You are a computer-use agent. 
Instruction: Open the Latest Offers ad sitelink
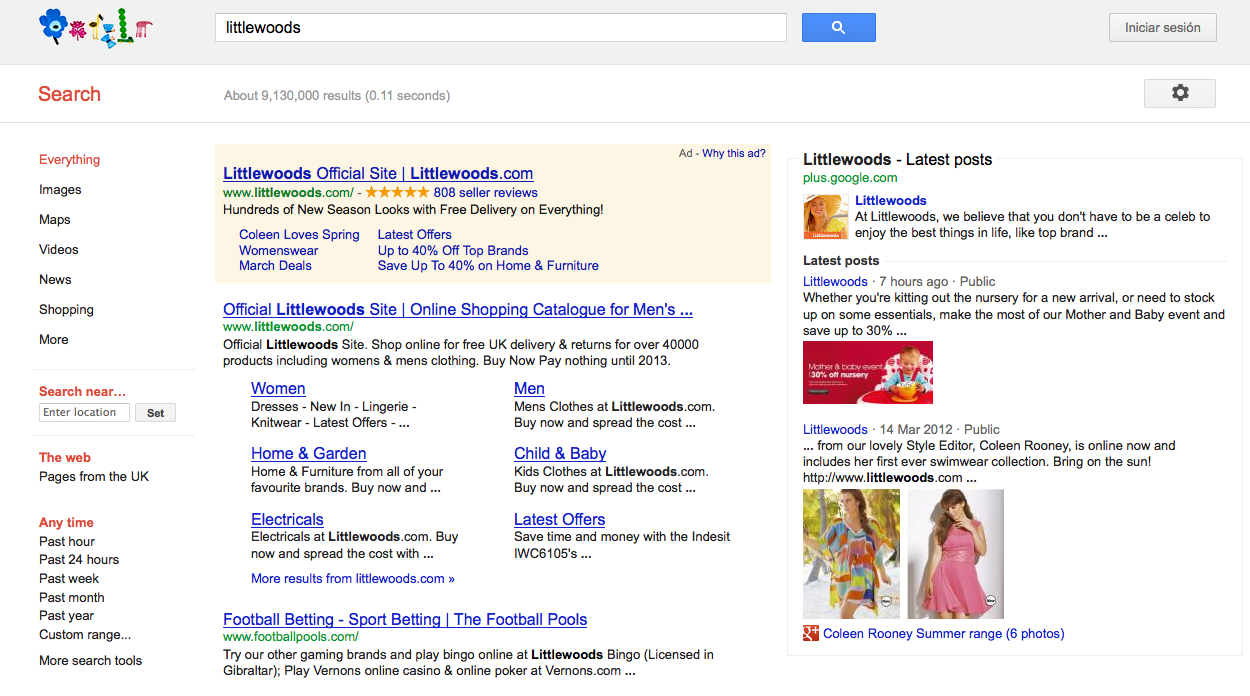tap(415, 234)
